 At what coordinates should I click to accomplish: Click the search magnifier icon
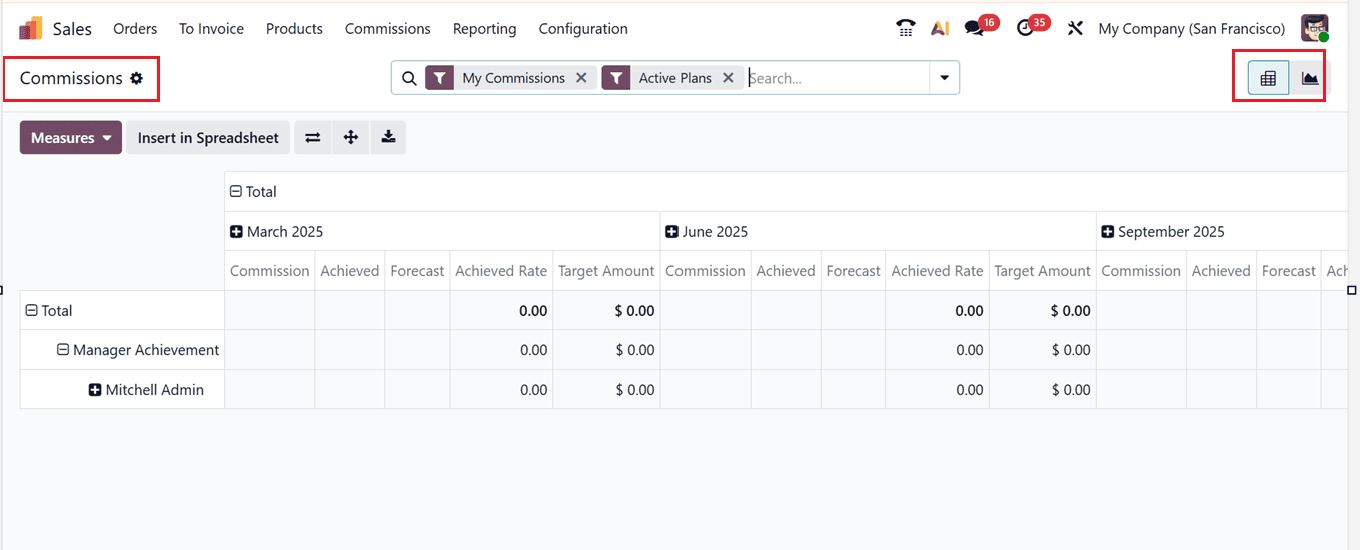point(408,78)
